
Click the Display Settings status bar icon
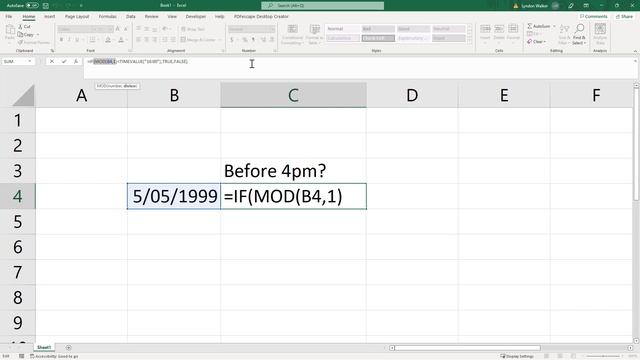pyautogui.click(x=517, y=356)
